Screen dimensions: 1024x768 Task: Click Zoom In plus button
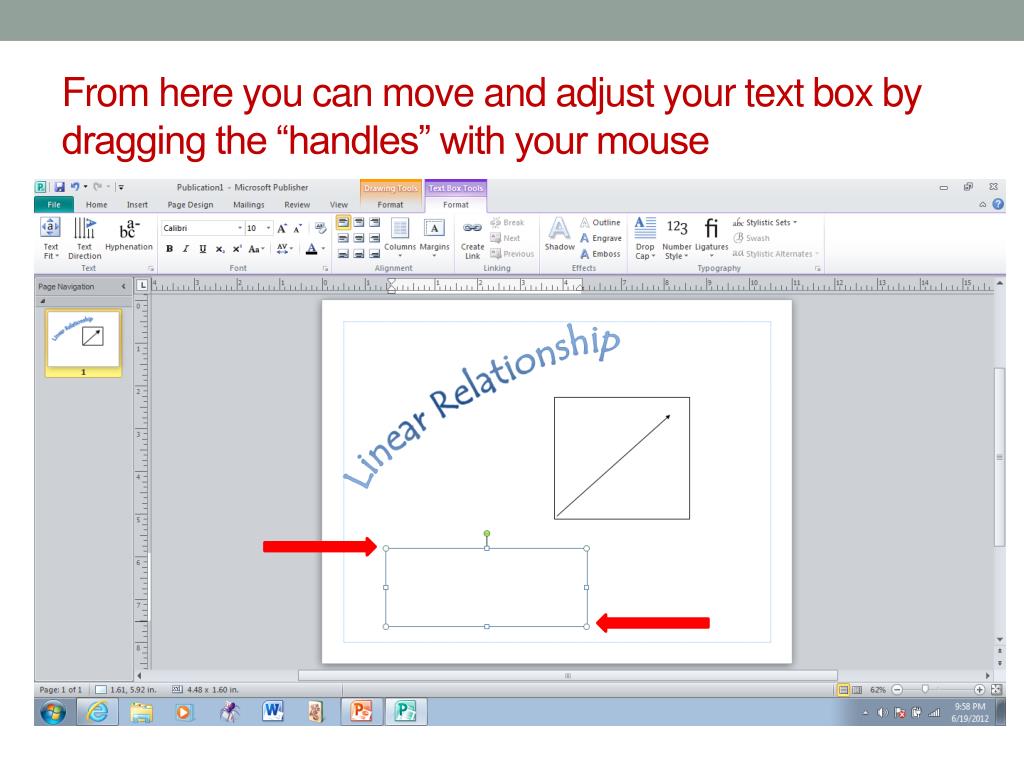979,690
